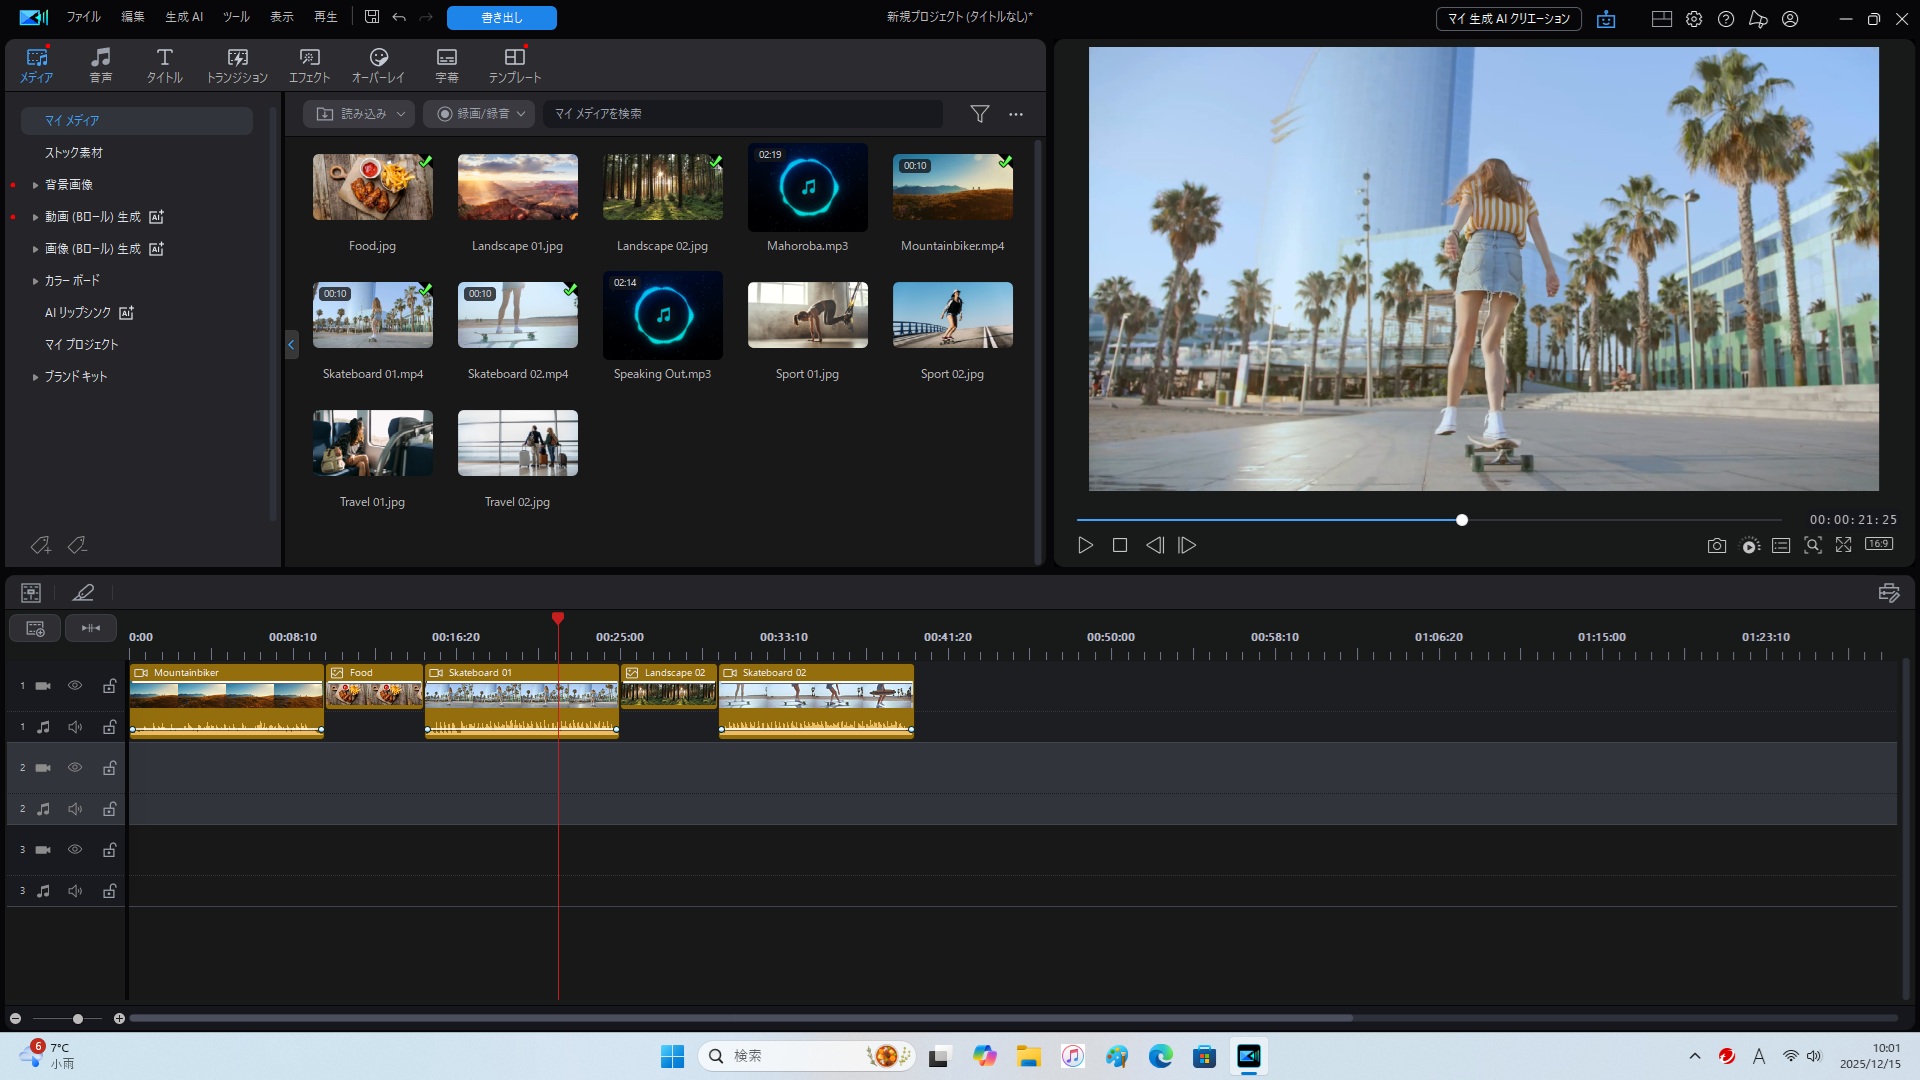This screenshot has height=1080, width=1920.
Task: Click the timeline draw/pen tool icon
Action: [x=83, y=593]
